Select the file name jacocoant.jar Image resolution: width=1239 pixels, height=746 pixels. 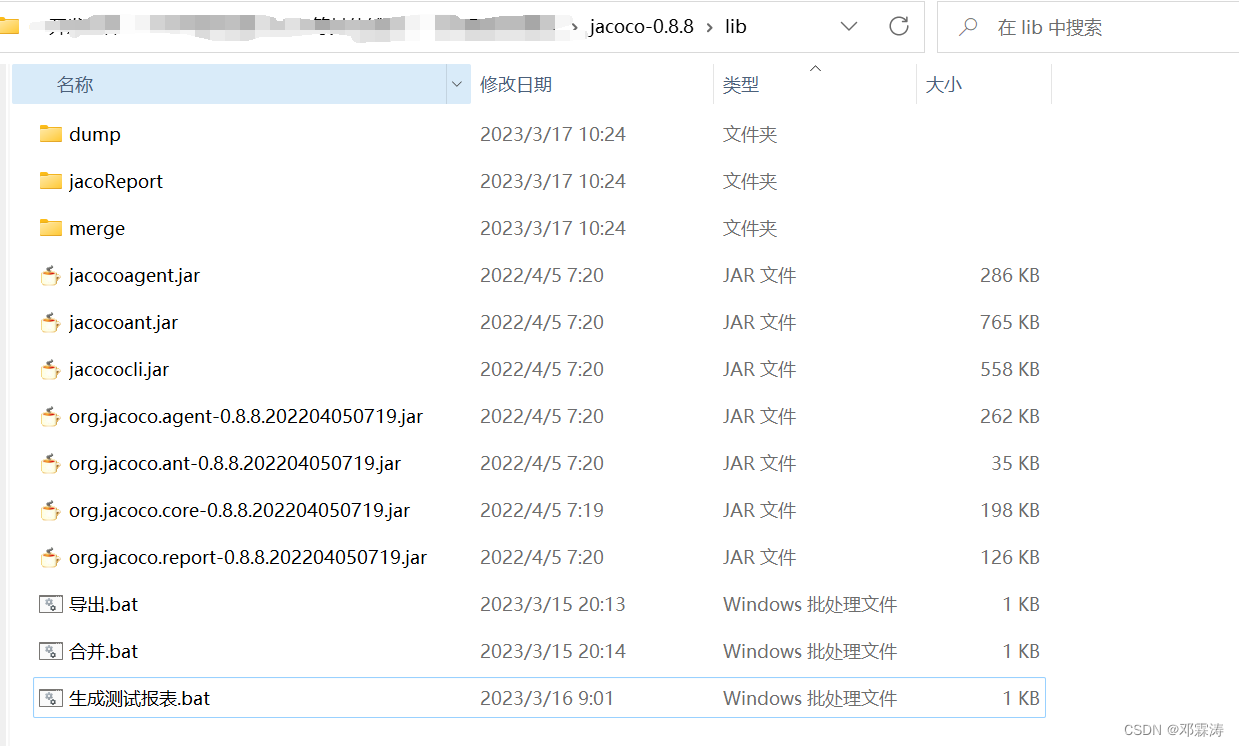tap(124, 322)
